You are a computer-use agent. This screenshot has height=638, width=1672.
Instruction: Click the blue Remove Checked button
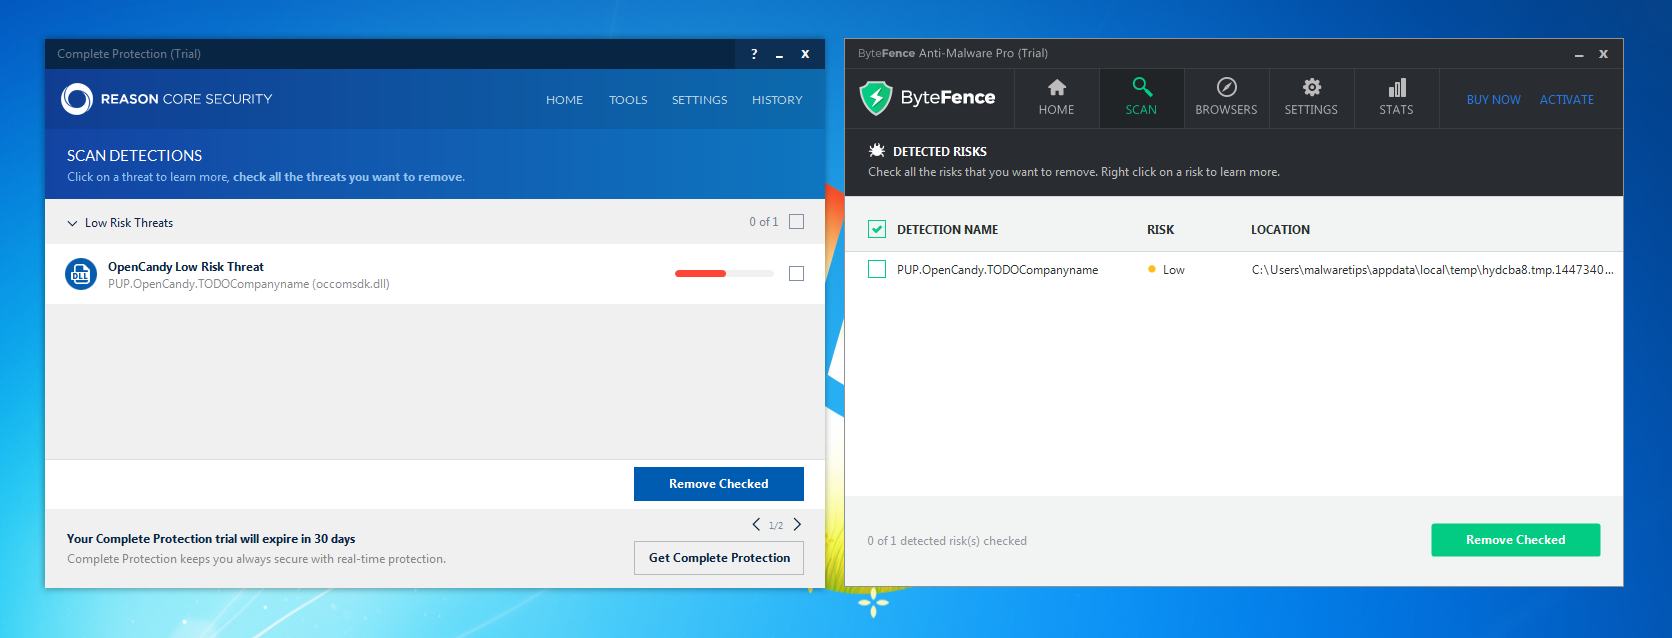(719, 484)
